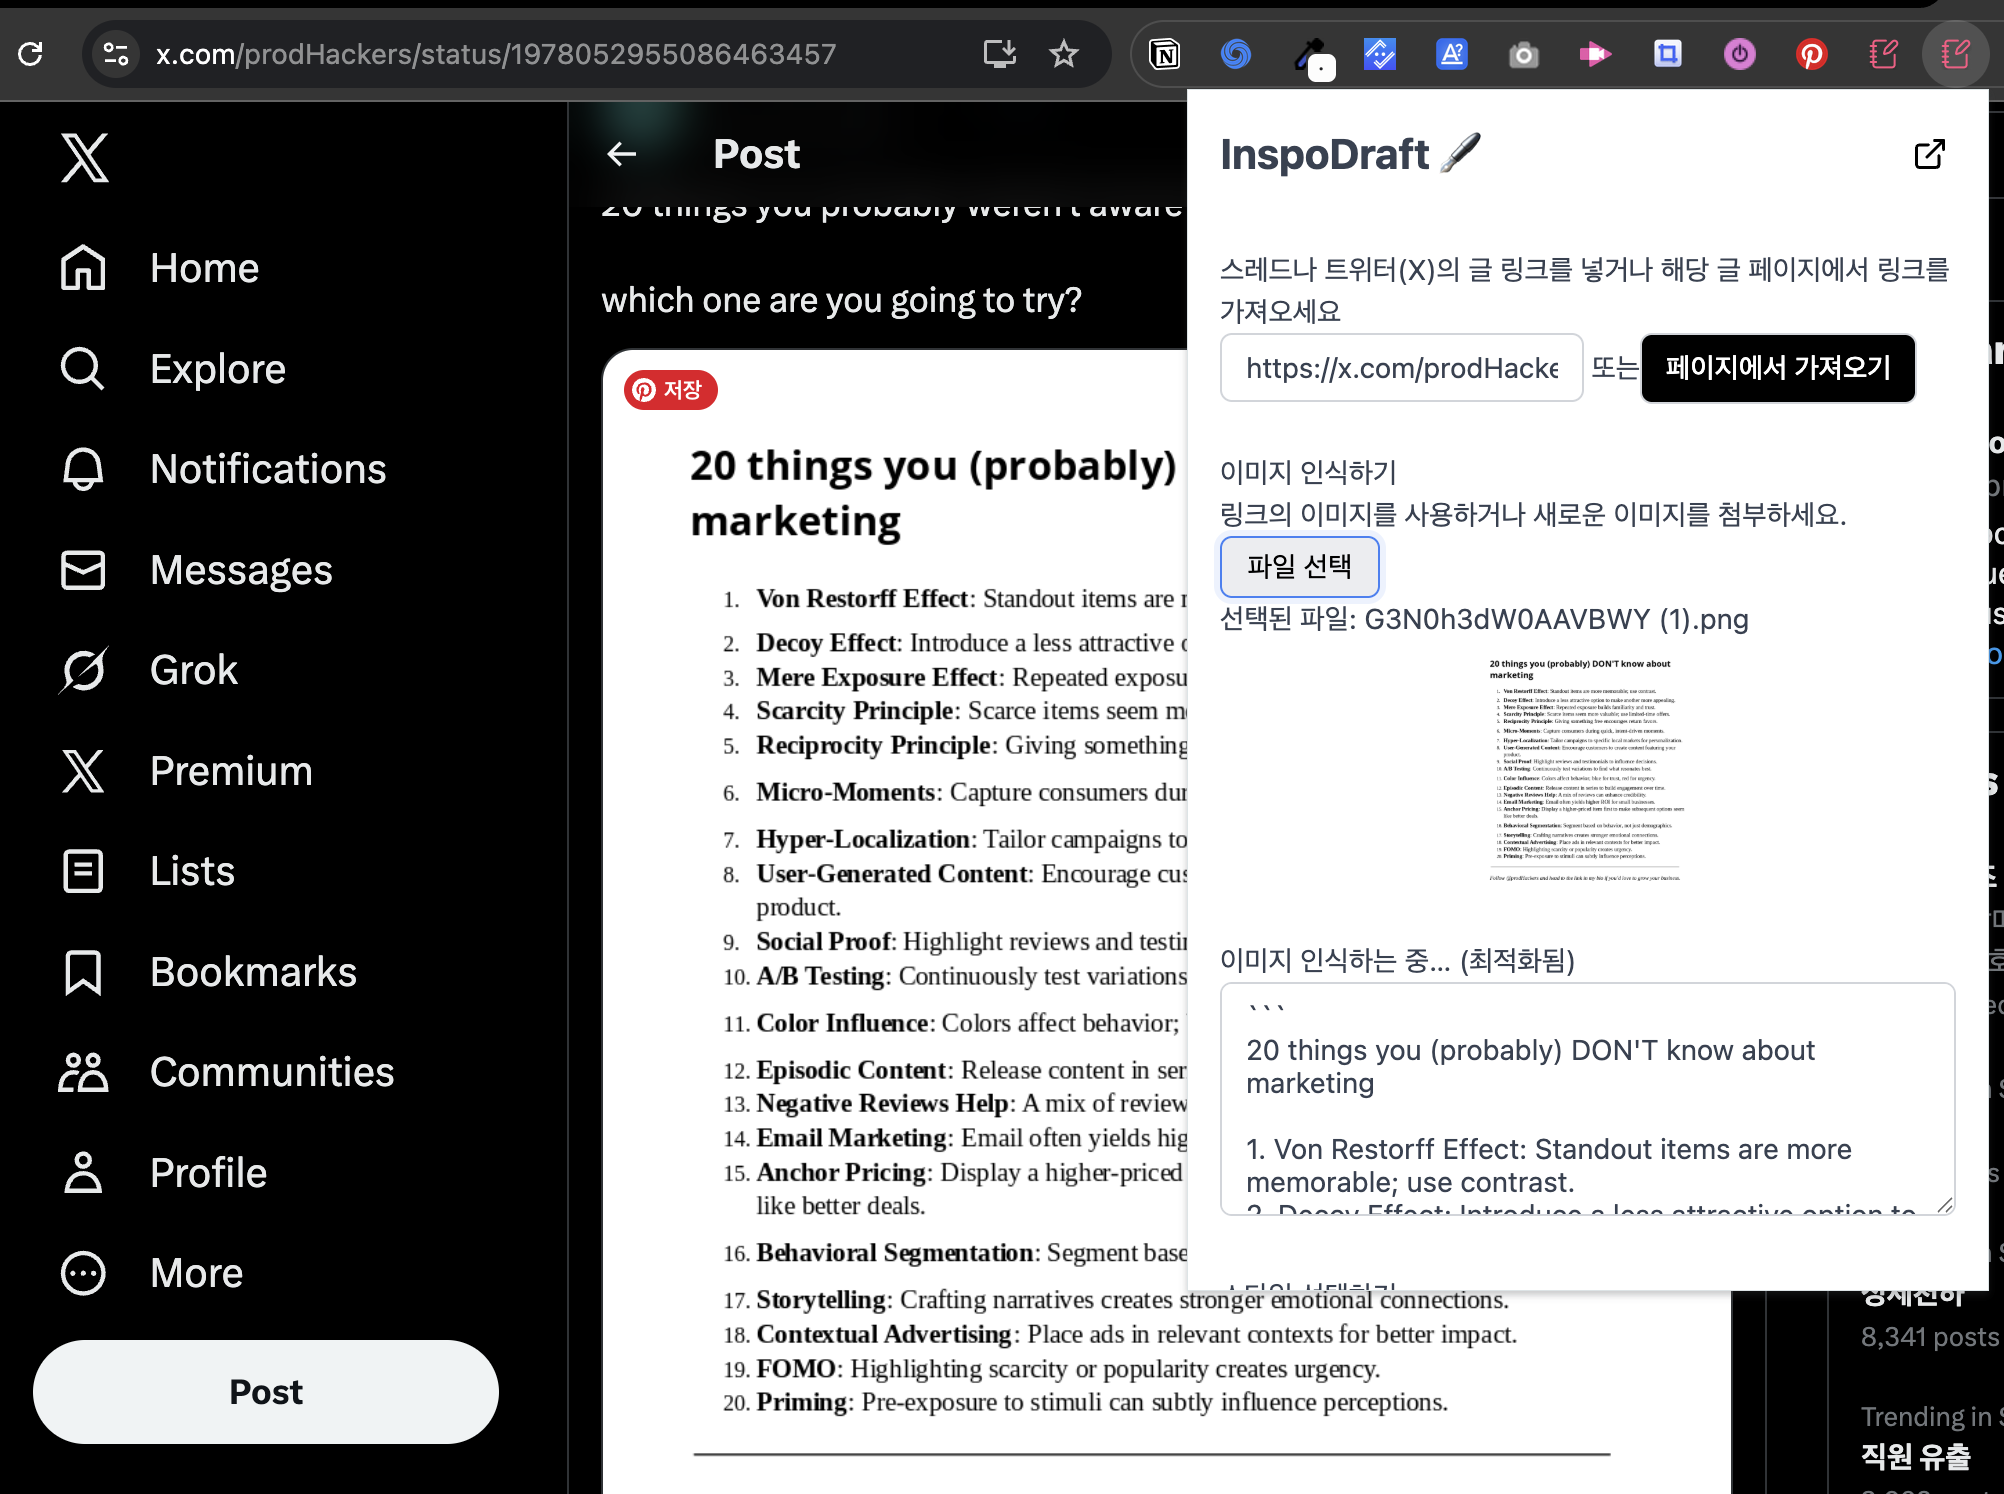Click the install app icon in address bar
2004x1494 pixels.
point(999,54)
